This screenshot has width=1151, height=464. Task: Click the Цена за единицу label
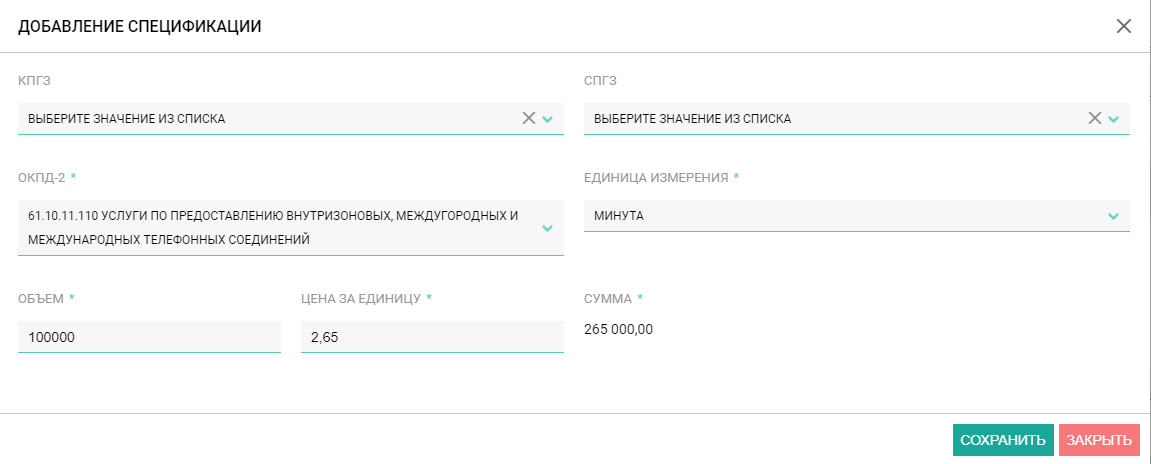point(360,299)
